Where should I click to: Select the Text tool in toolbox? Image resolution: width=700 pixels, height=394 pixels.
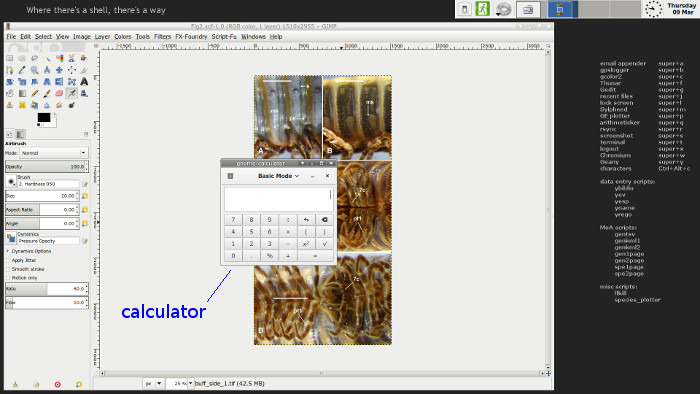84,82
